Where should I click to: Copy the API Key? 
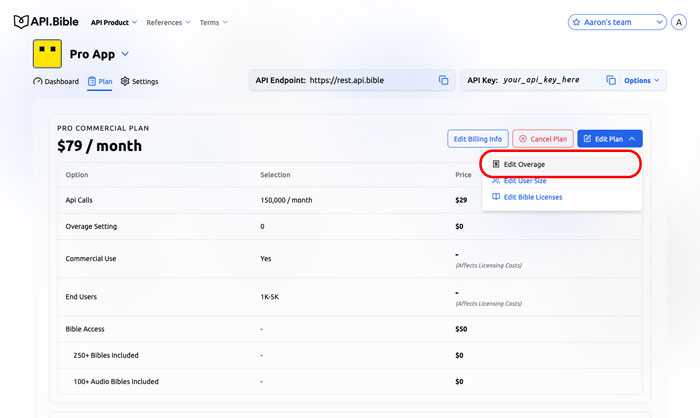coord(611,80)
